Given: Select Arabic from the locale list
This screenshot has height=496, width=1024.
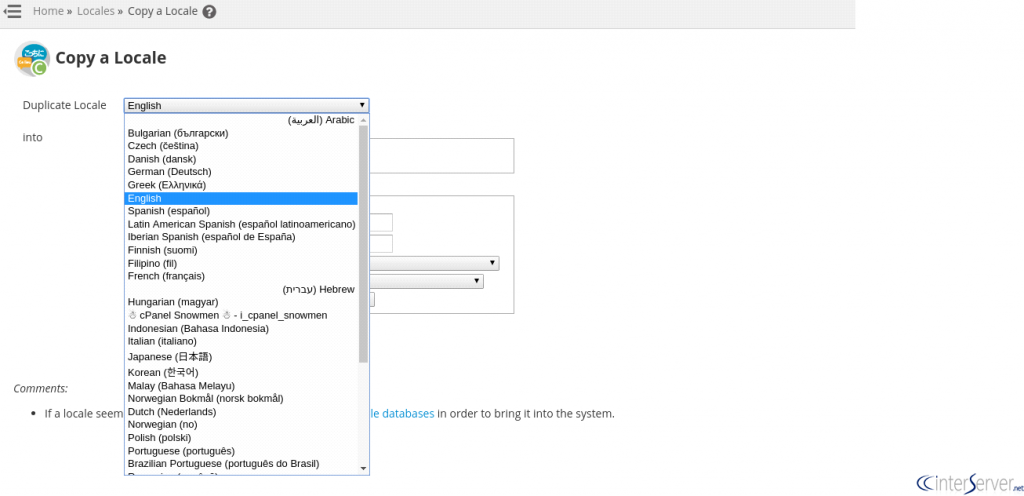Looking at the screenshot, I should click(x=241, y=120).
